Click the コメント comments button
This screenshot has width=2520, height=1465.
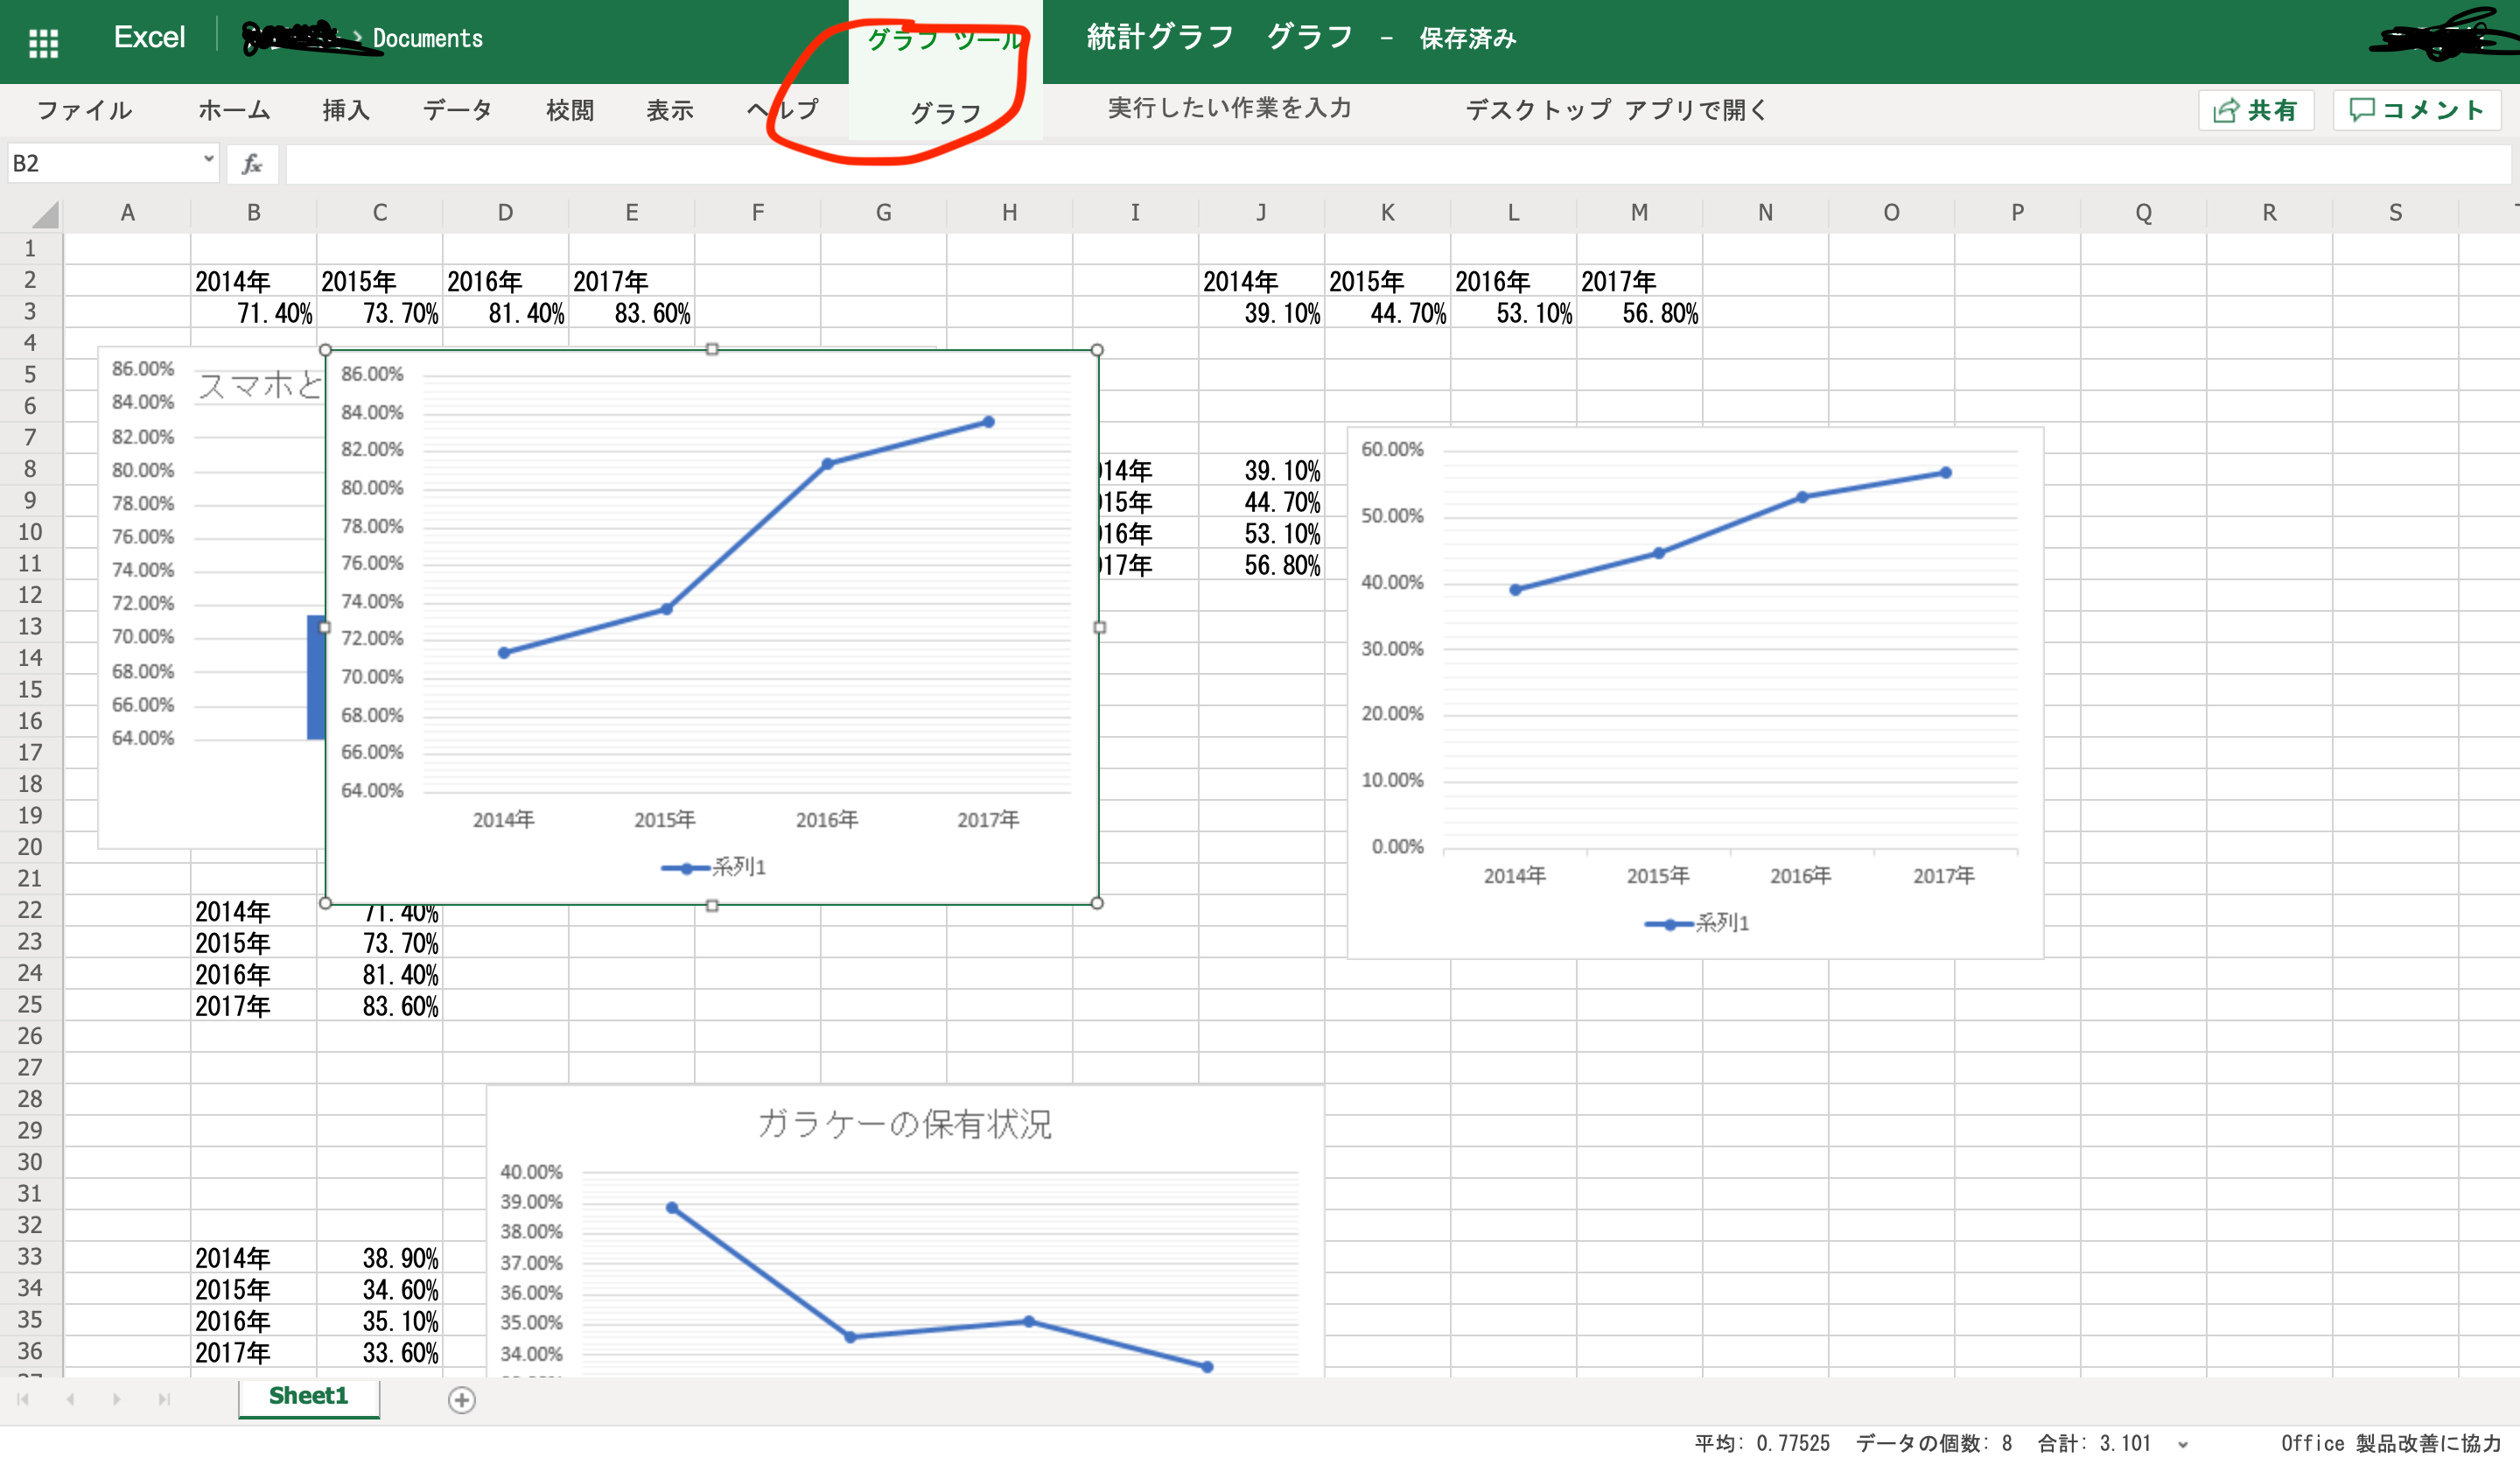(x=2417, y=110)
